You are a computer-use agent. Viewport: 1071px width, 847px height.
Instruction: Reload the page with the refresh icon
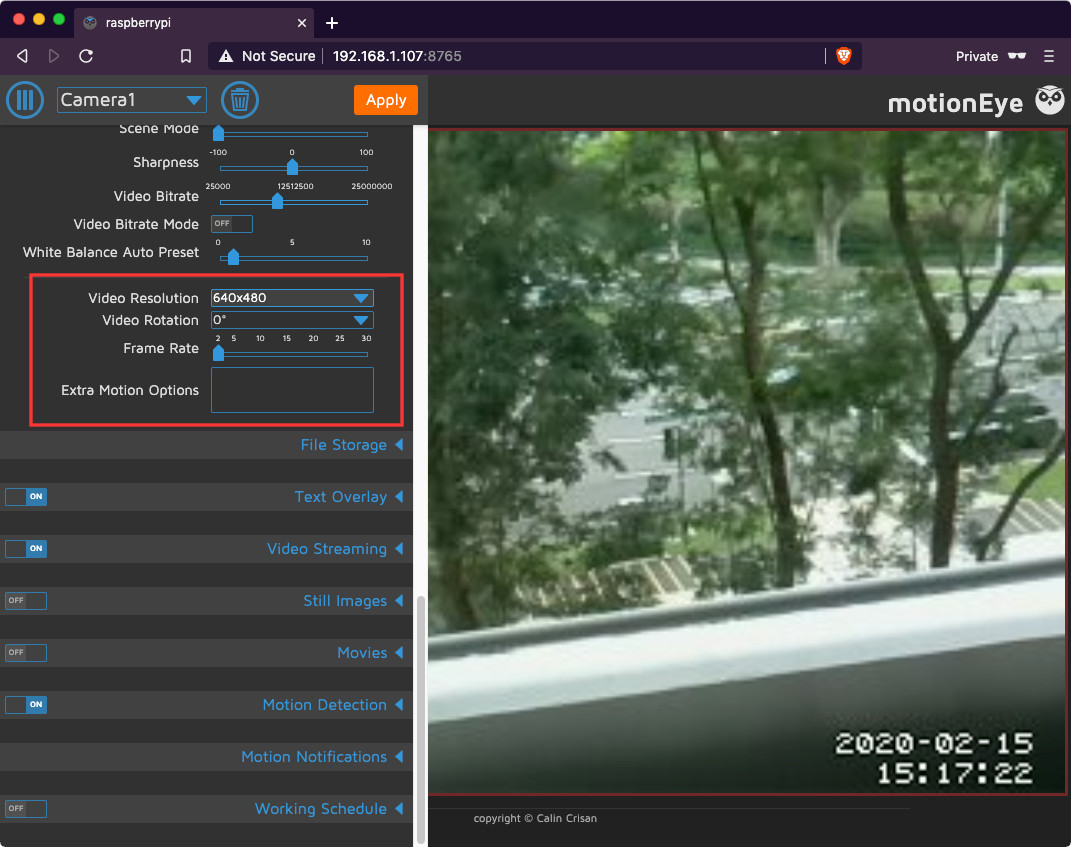(86, 56)
